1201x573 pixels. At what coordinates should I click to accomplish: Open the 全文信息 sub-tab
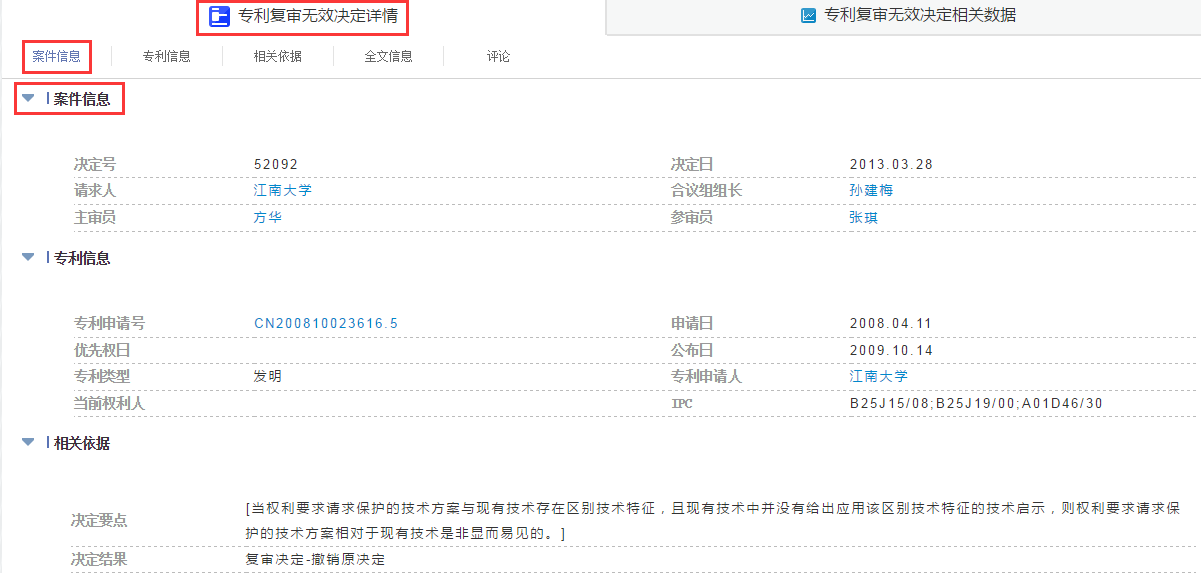click(x=389, y=56)
